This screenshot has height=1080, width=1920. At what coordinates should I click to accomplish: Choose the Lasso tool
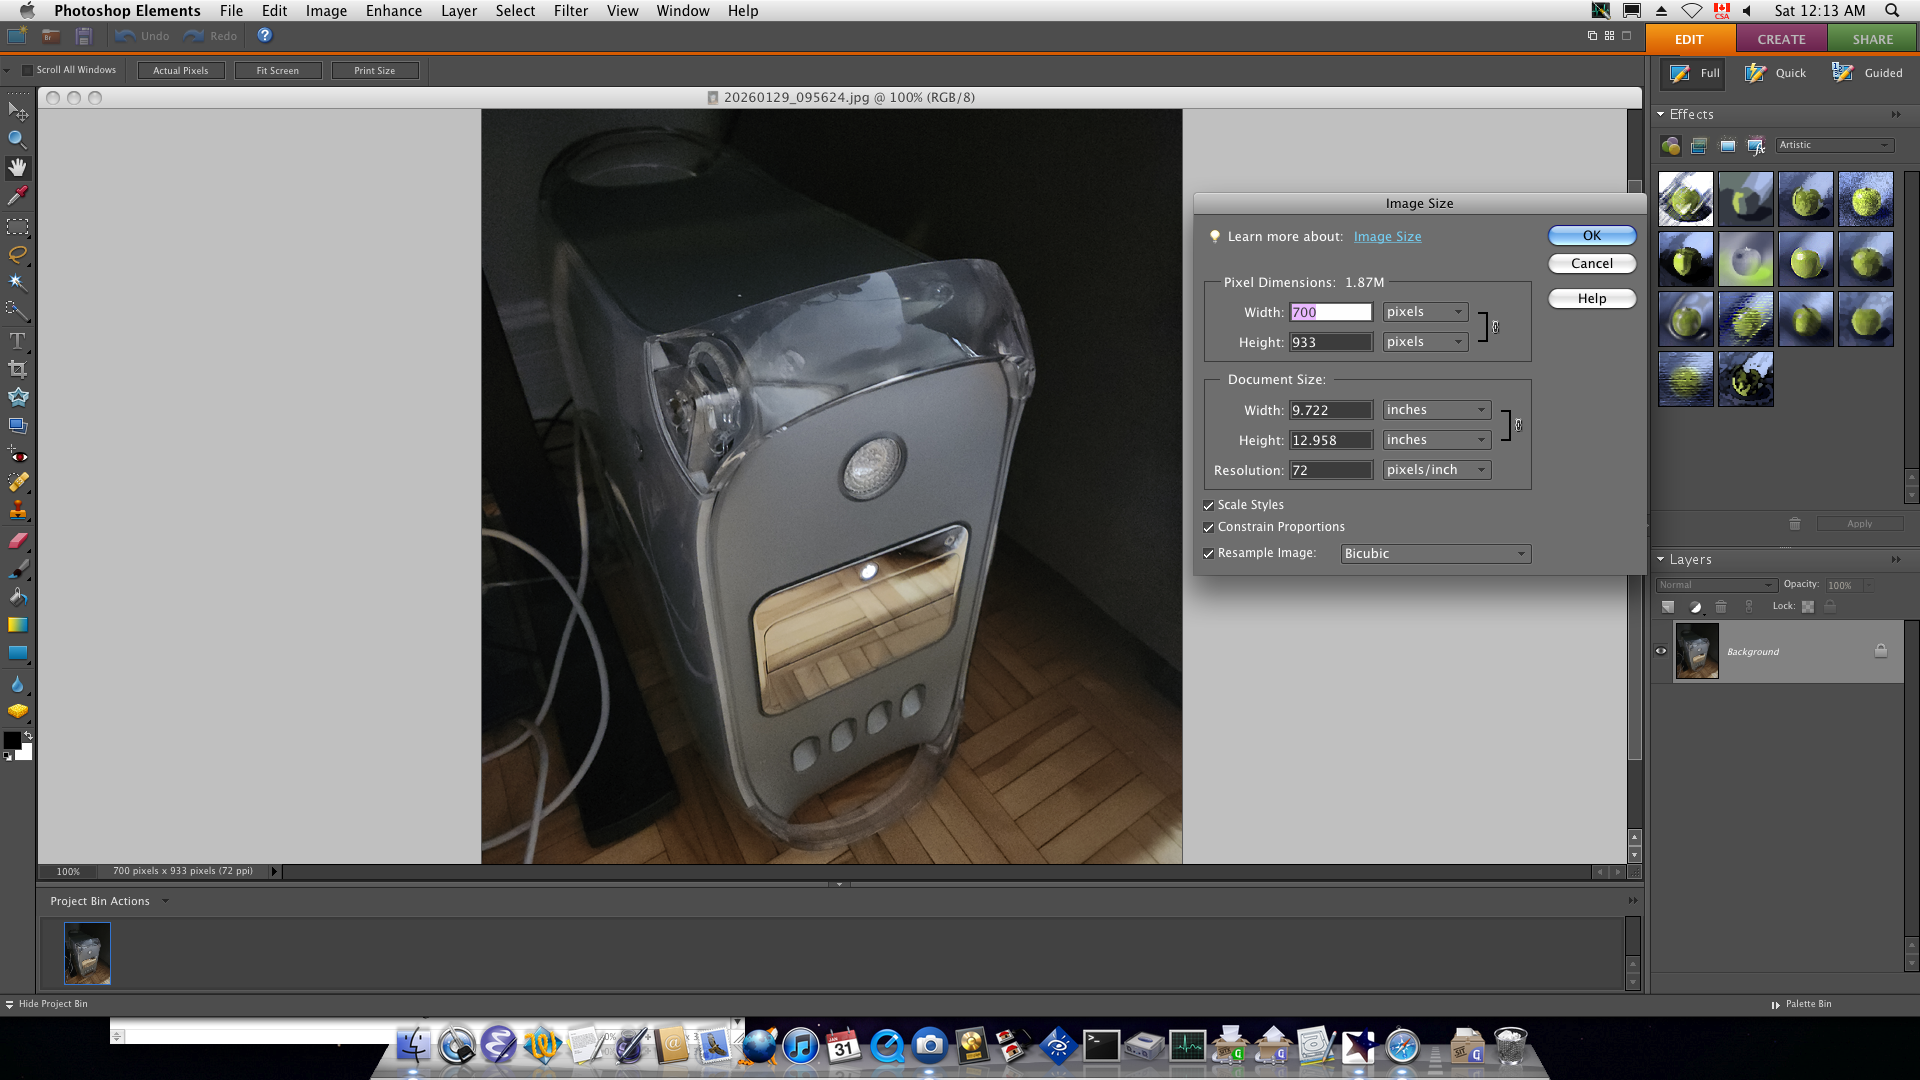click(x=17, y=254)
